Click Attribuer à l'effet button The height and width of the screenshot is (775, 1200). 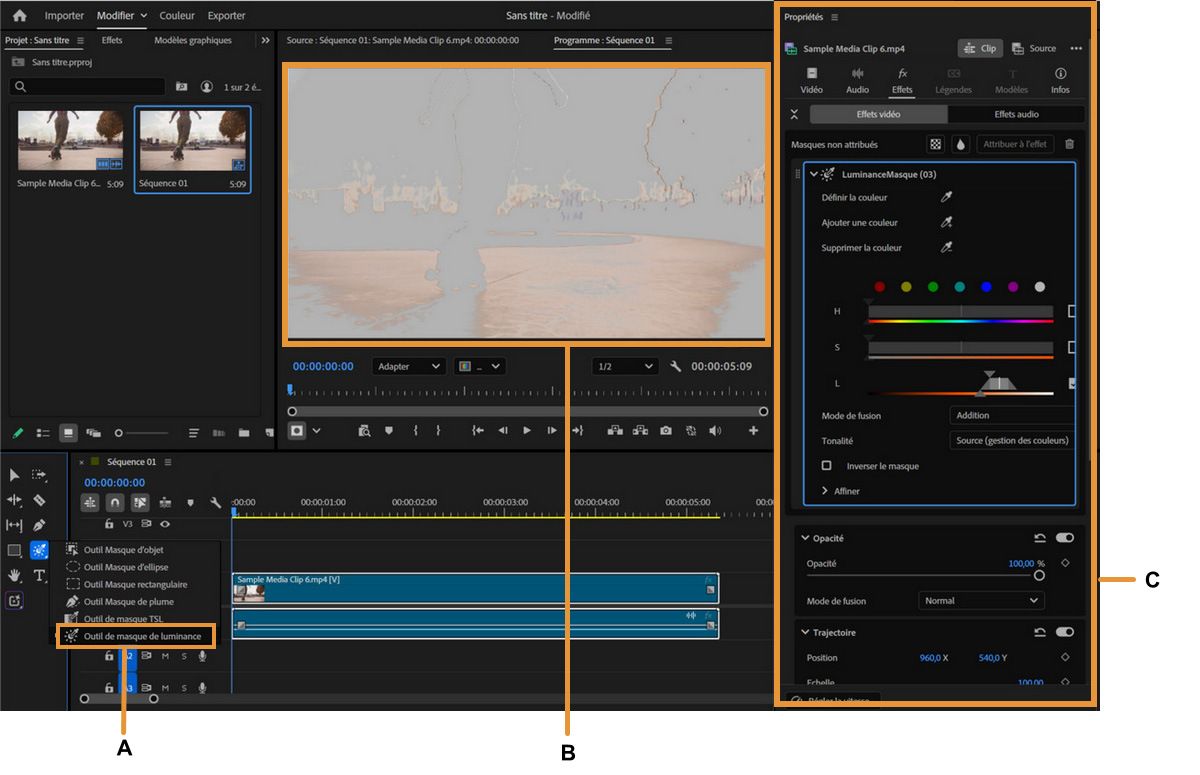click(x=1015, y=144)
